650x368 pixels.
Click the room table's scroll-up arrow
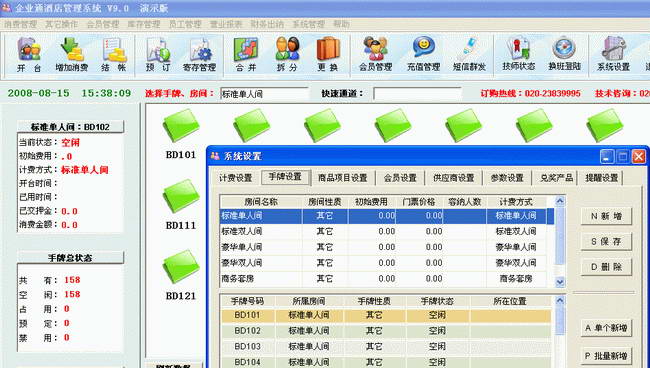coord(560,201)
